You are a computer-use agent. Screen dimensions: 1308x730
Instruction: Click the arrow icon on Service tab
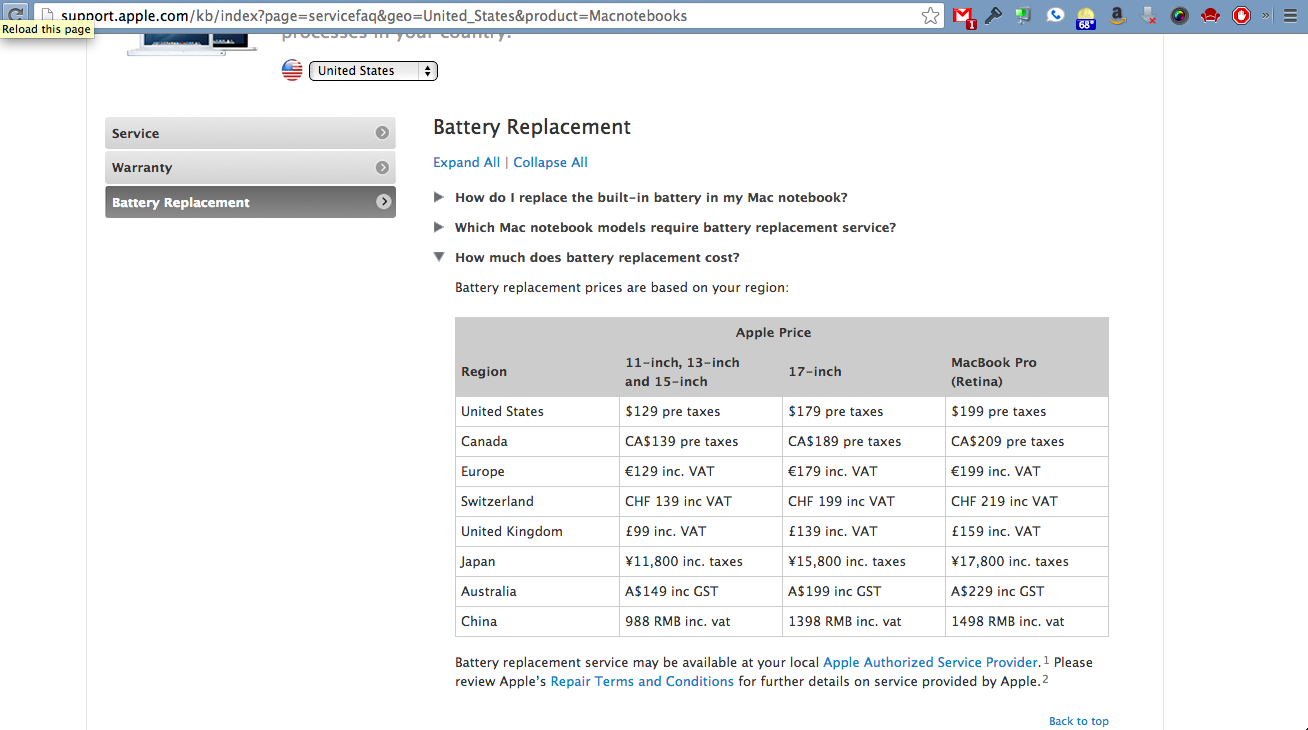click(x=382, y=133)
